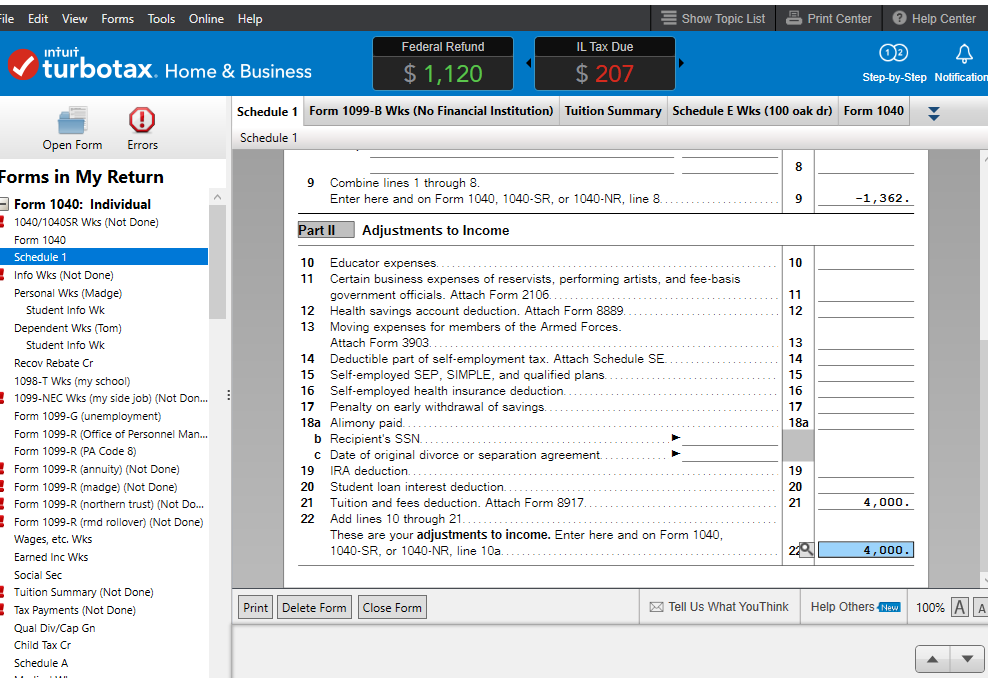
Task: Select Schedule 1 in forms list
Action: coord(104,257)
